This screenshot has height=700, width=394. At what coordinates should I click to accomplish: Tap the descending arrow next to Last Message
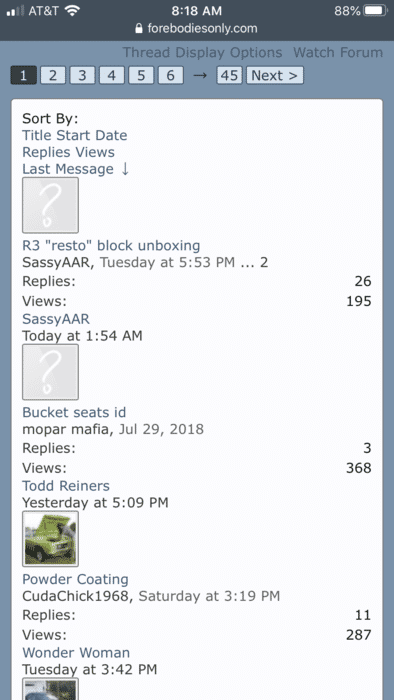125,169
